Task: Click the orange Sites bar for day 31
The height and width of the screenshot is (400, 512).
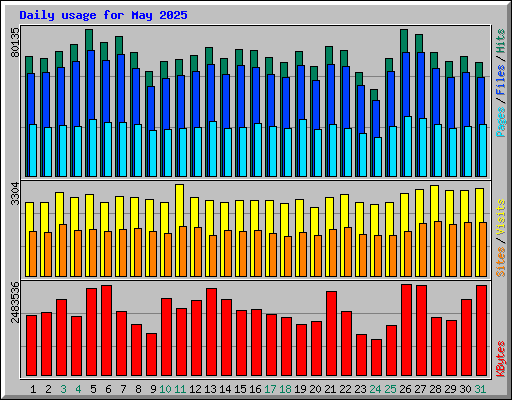Action: (x=483, y=249)
